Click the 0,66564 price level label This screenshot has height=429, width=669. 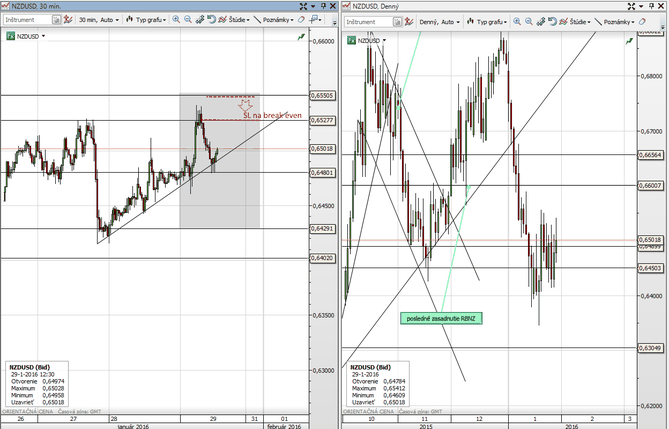pyautogui.click(x=651, y=155)
